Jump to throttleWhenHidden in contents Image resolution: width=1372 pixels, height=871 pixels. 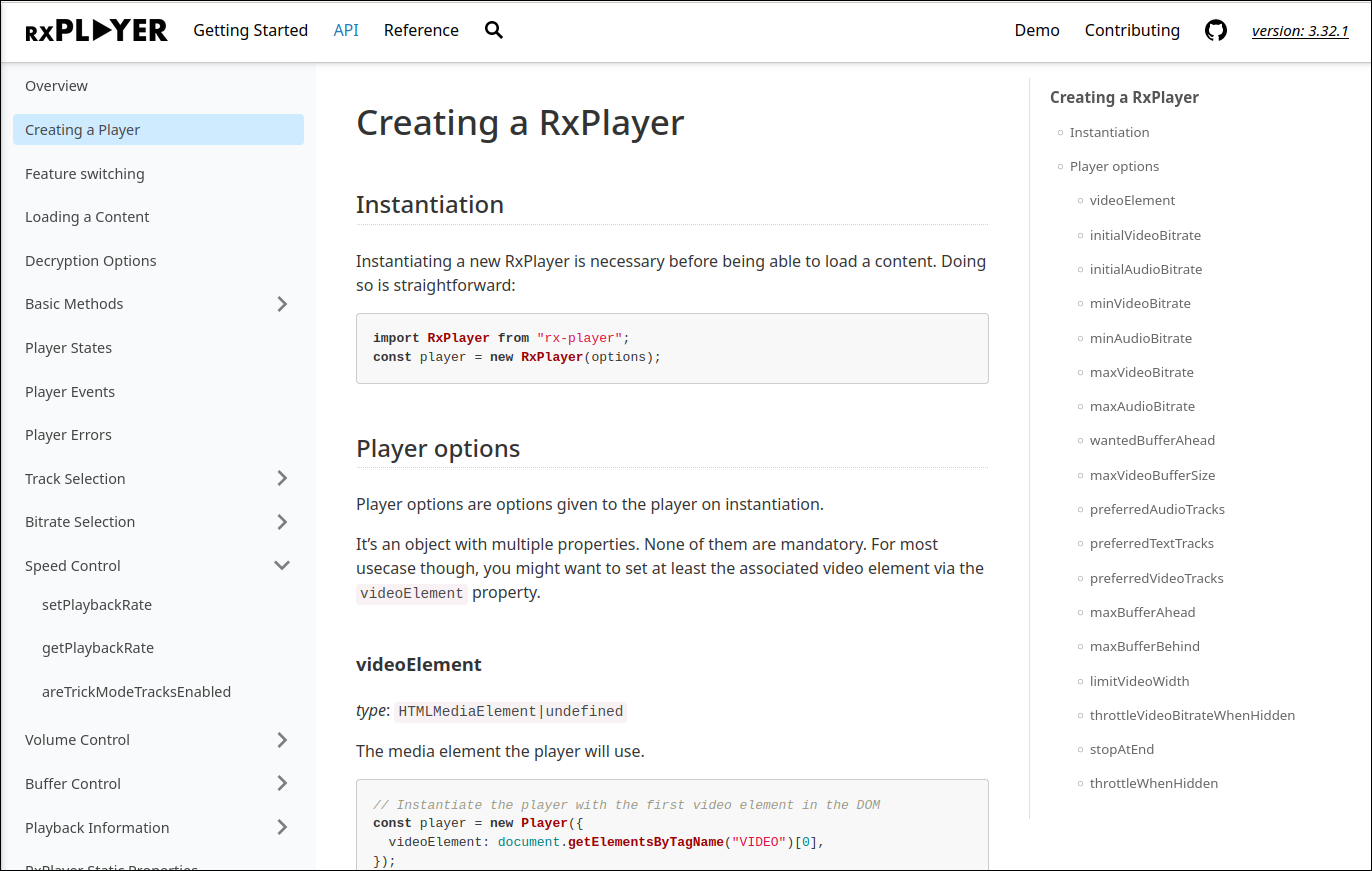click(1154, 783)
